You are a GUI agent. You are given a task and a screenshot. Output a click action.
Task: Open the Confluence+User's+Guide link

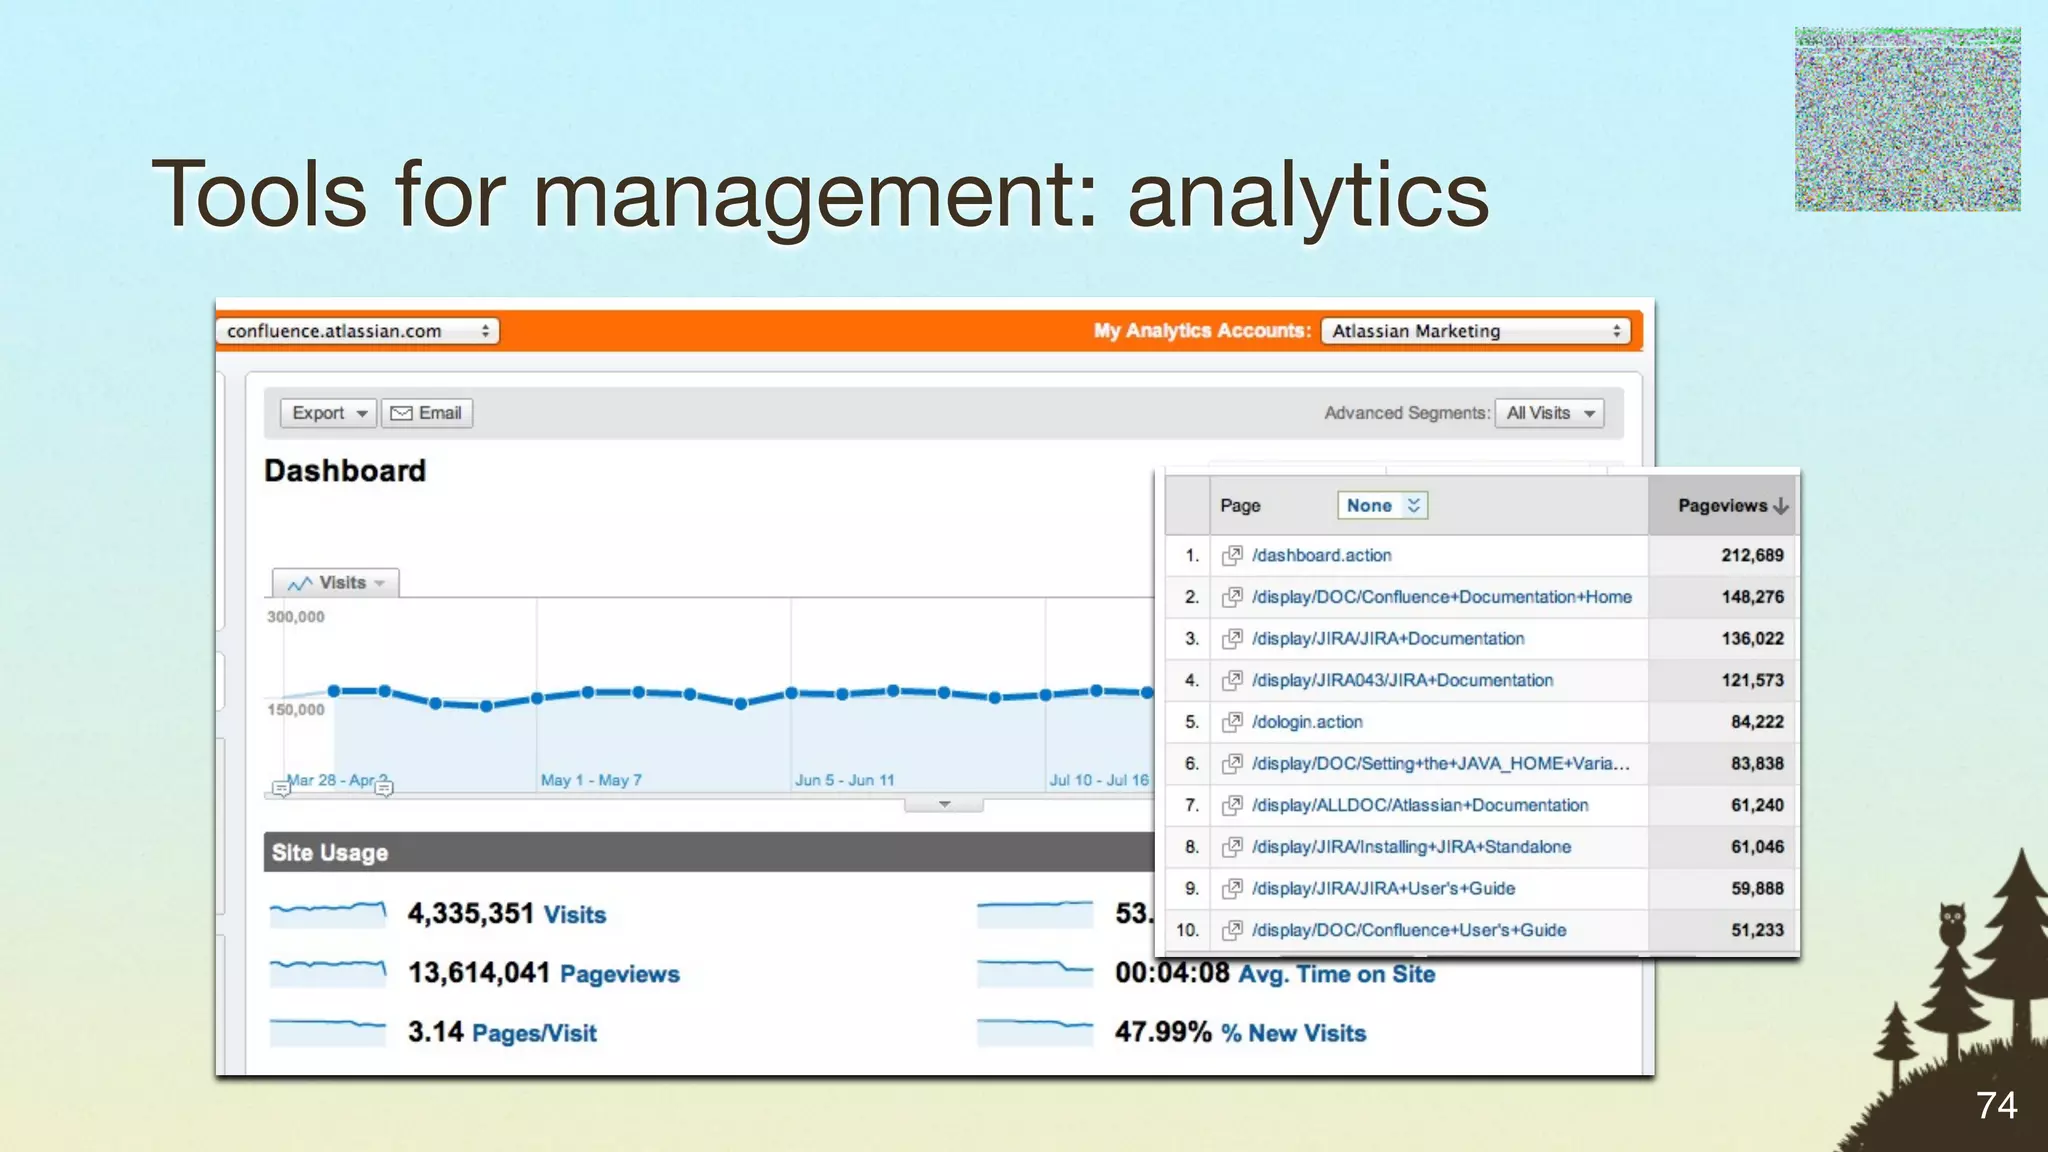point(1409,930)
